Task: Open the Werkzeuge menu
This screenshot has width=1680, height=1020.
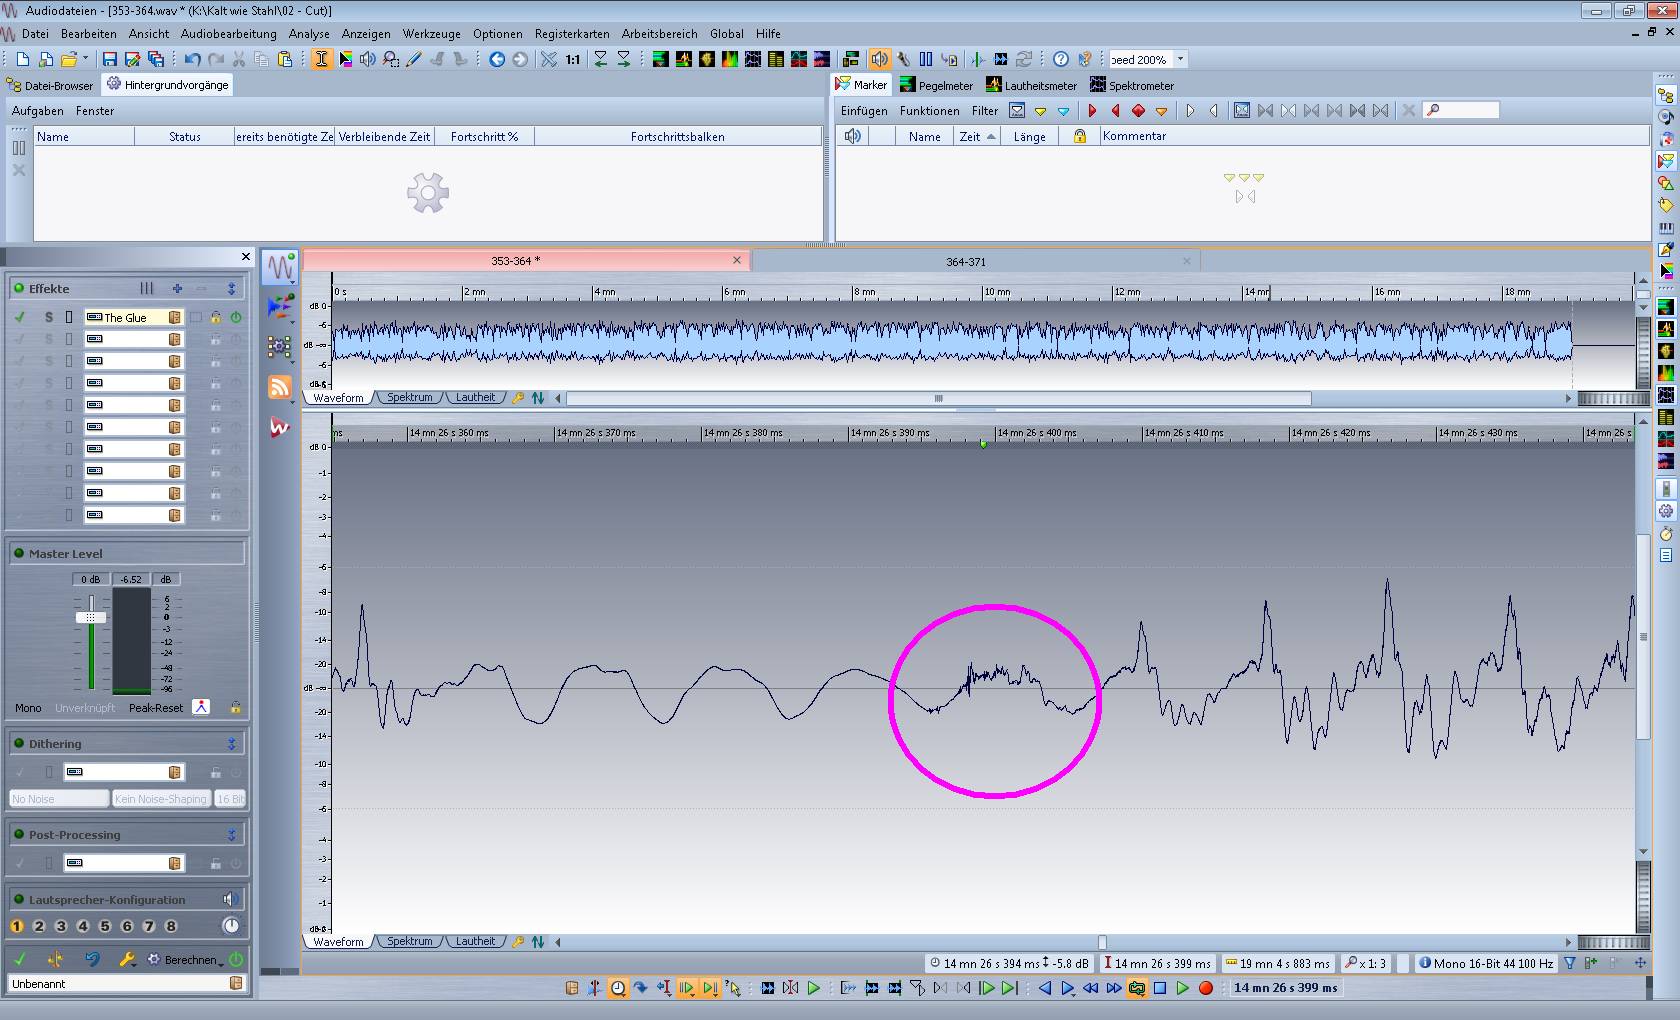Action: coord(431,34)
